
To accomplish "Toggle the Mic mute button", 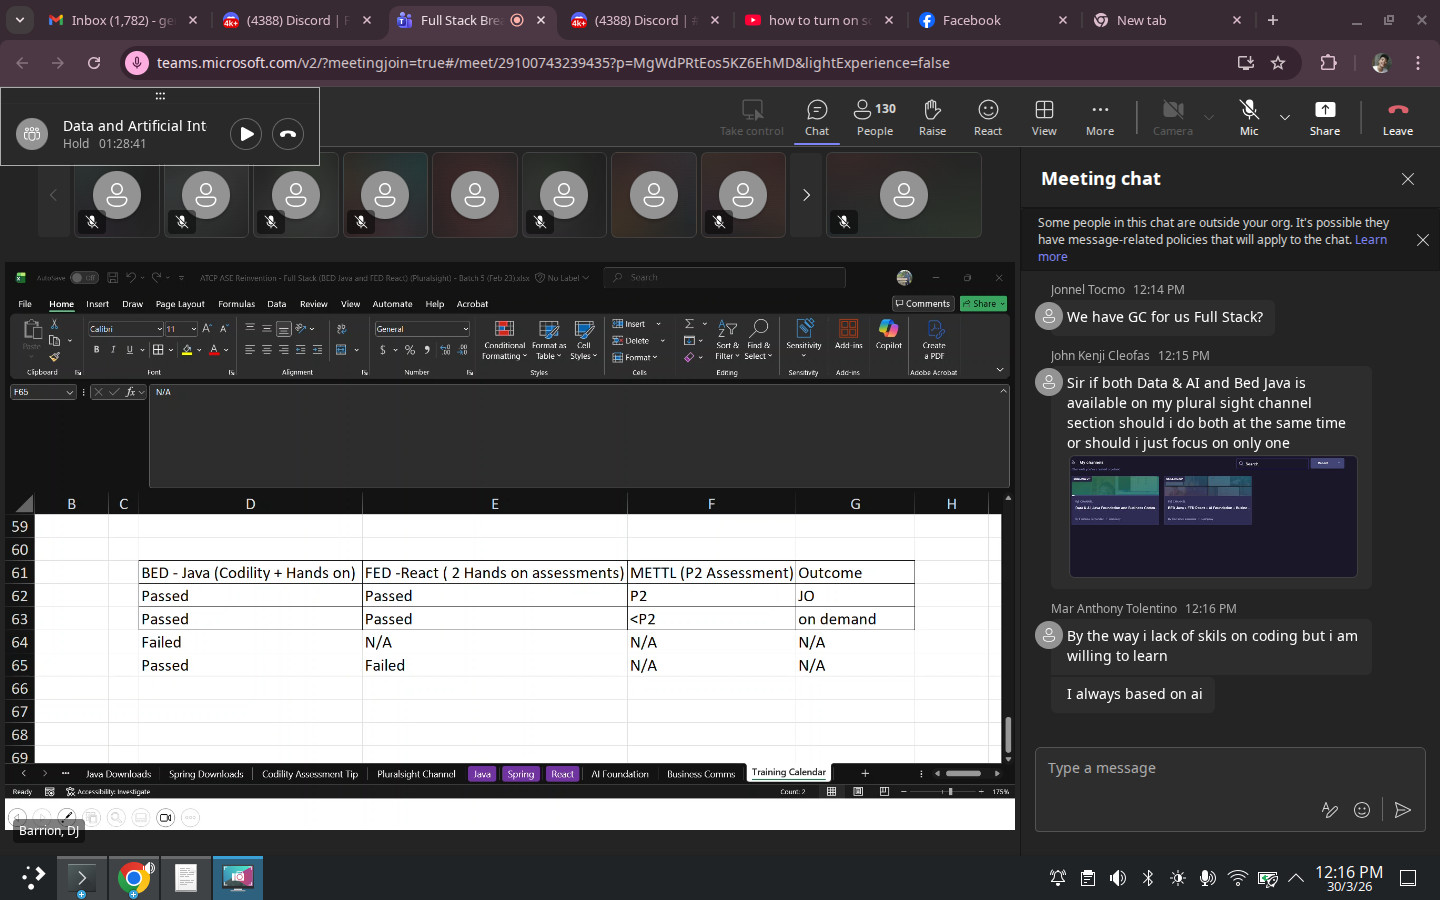I will (1249, 118).
